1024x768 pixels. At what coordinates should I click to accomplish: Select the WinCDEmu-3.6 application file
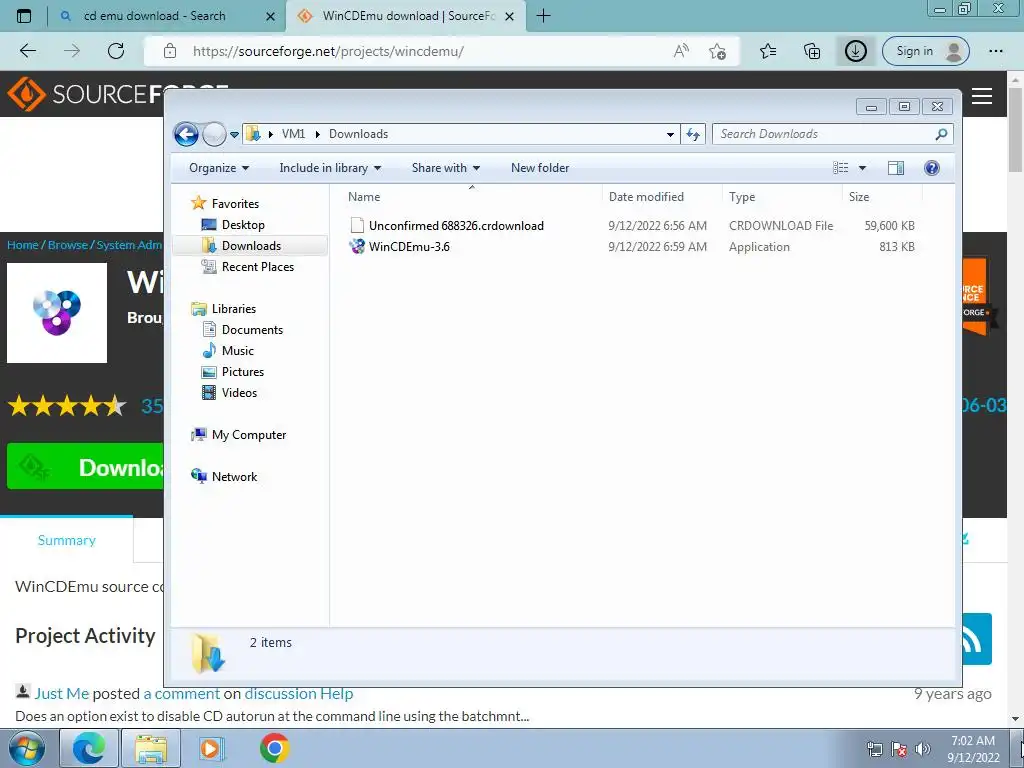(409, 247)
